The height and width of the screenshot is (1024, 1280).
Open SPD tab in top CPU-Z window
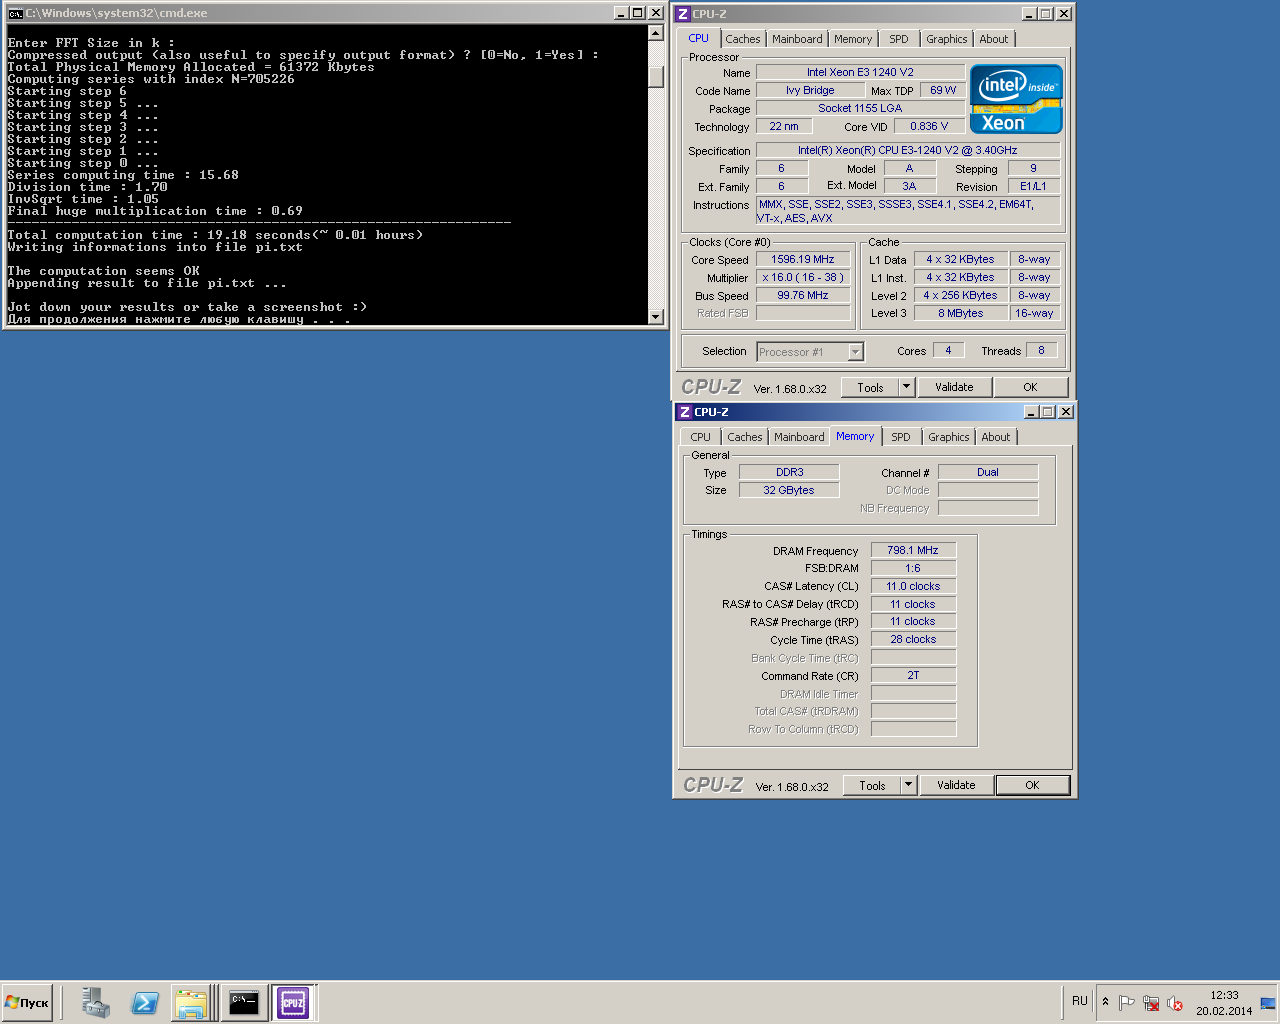coord(899,39)
